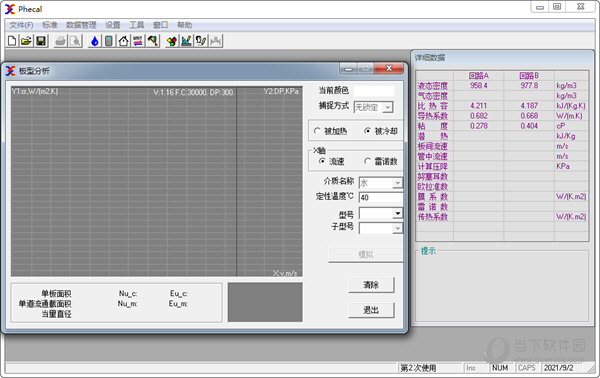
Task: Click the 2021/9/2 date in status bar
Action: tap(559, 368)
